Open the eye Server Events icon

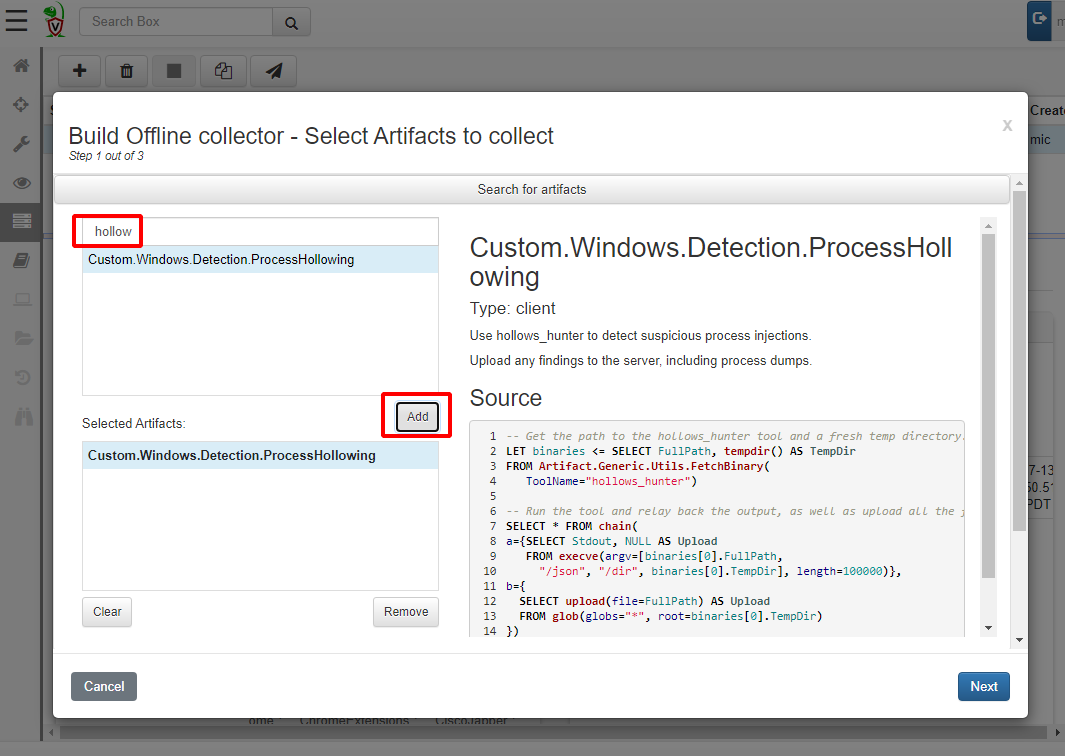[21, 183]
